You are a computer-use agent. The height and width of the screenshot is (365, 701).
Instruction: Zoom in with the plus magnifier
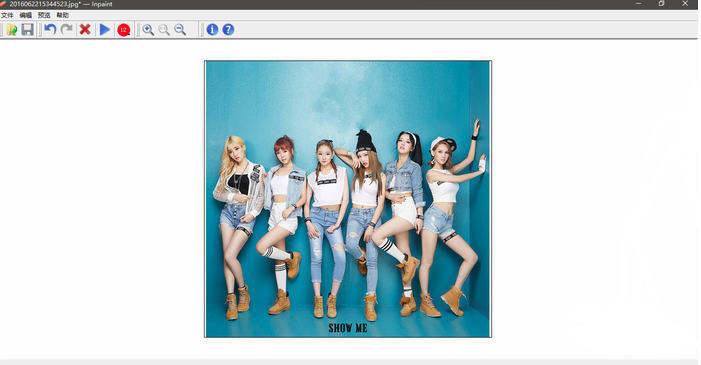[x=148, y=30]
